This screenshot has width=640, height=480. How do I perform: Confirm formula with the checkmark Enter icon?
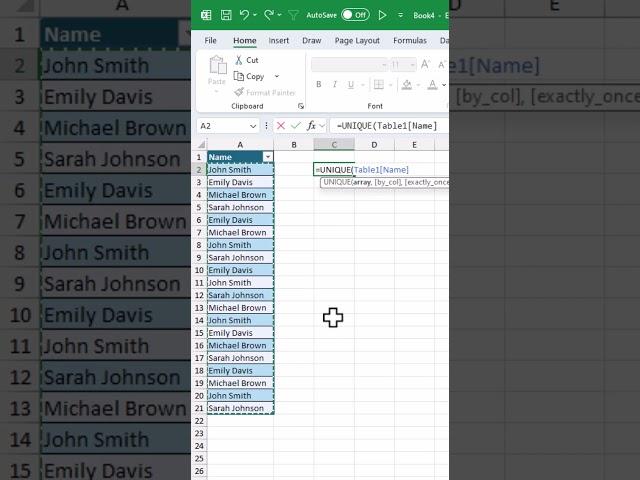tap(296, 126)
